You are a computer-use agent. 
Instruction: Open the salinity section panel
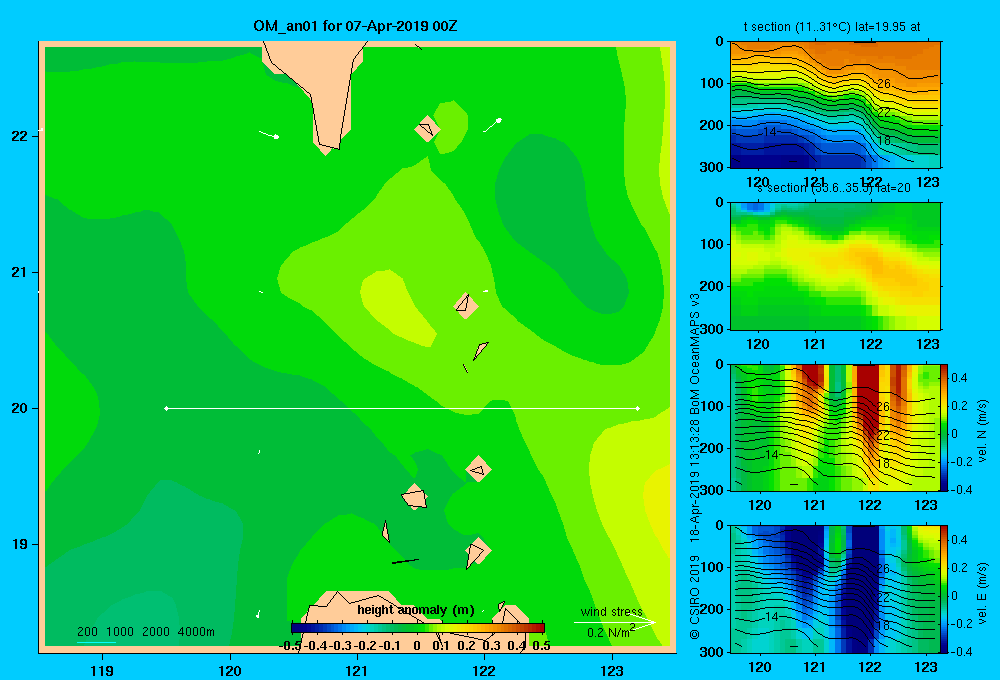click(x=835, y=266)
